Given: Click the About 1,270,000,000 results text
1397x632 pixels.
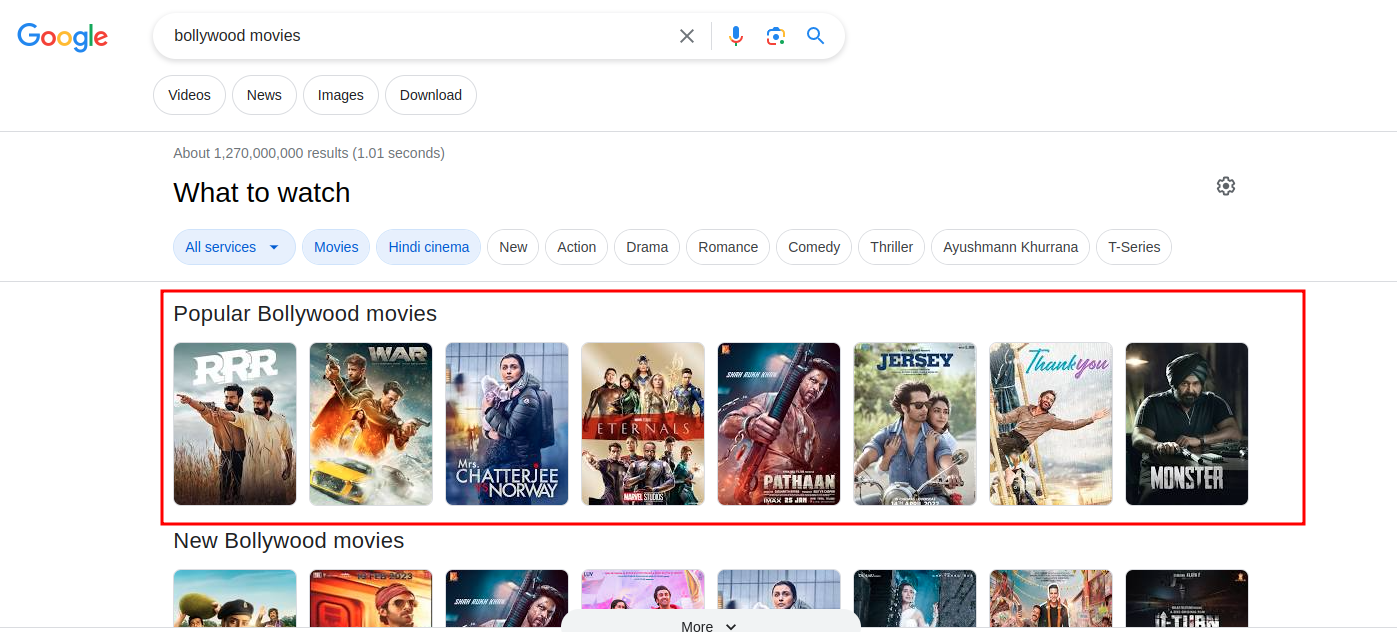Looking at the screenshot, I should [309, 153].
